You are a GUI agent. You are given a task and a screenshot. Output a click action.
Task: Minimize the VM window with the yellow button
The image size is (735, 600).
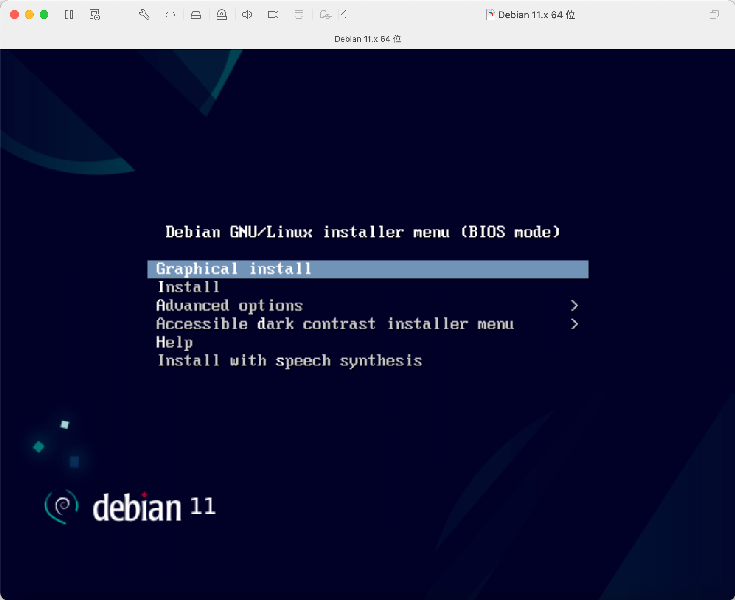point(29,15)
